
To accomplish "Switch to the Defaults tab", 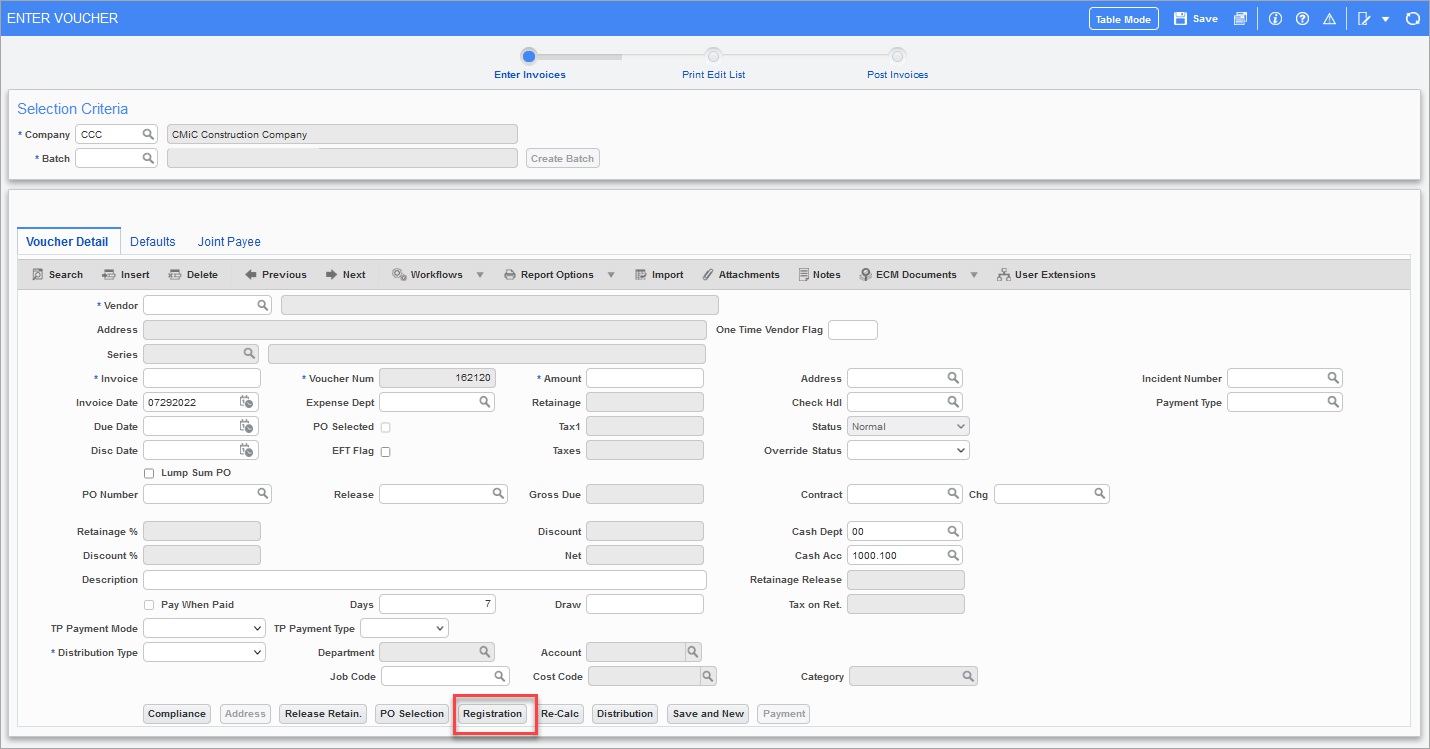I will (152, 241).
